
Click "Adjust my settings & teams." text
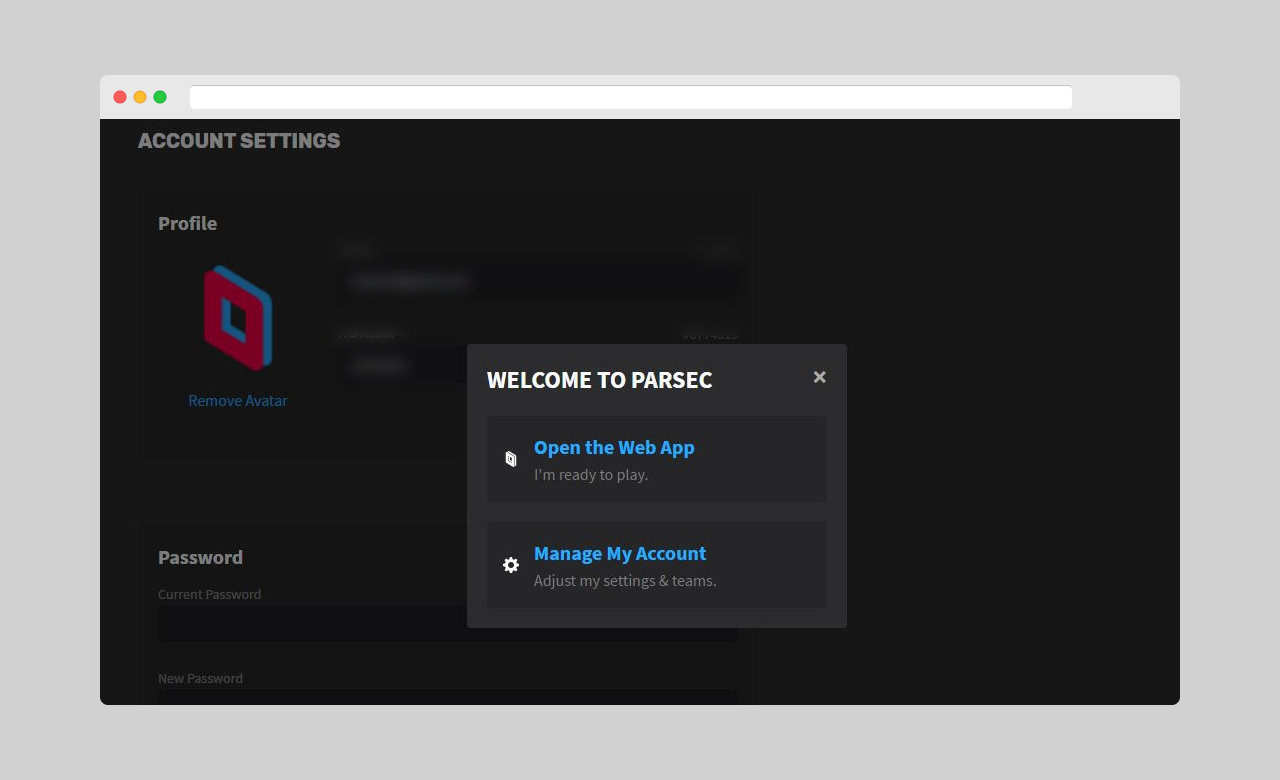pos(625,581)
